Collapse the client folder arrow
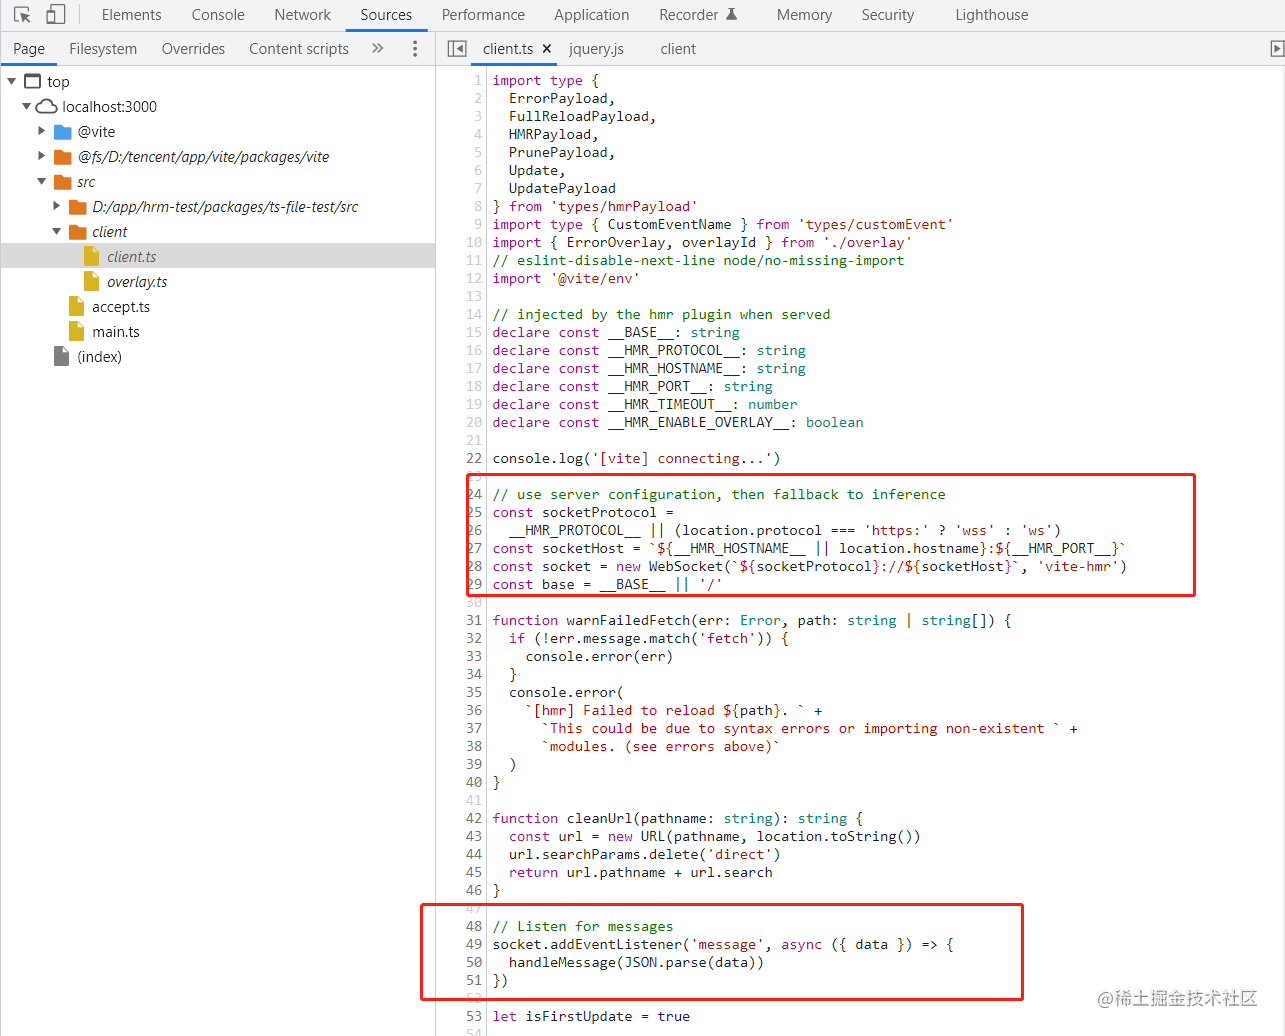1285x1036 pixels. [57, 231]
